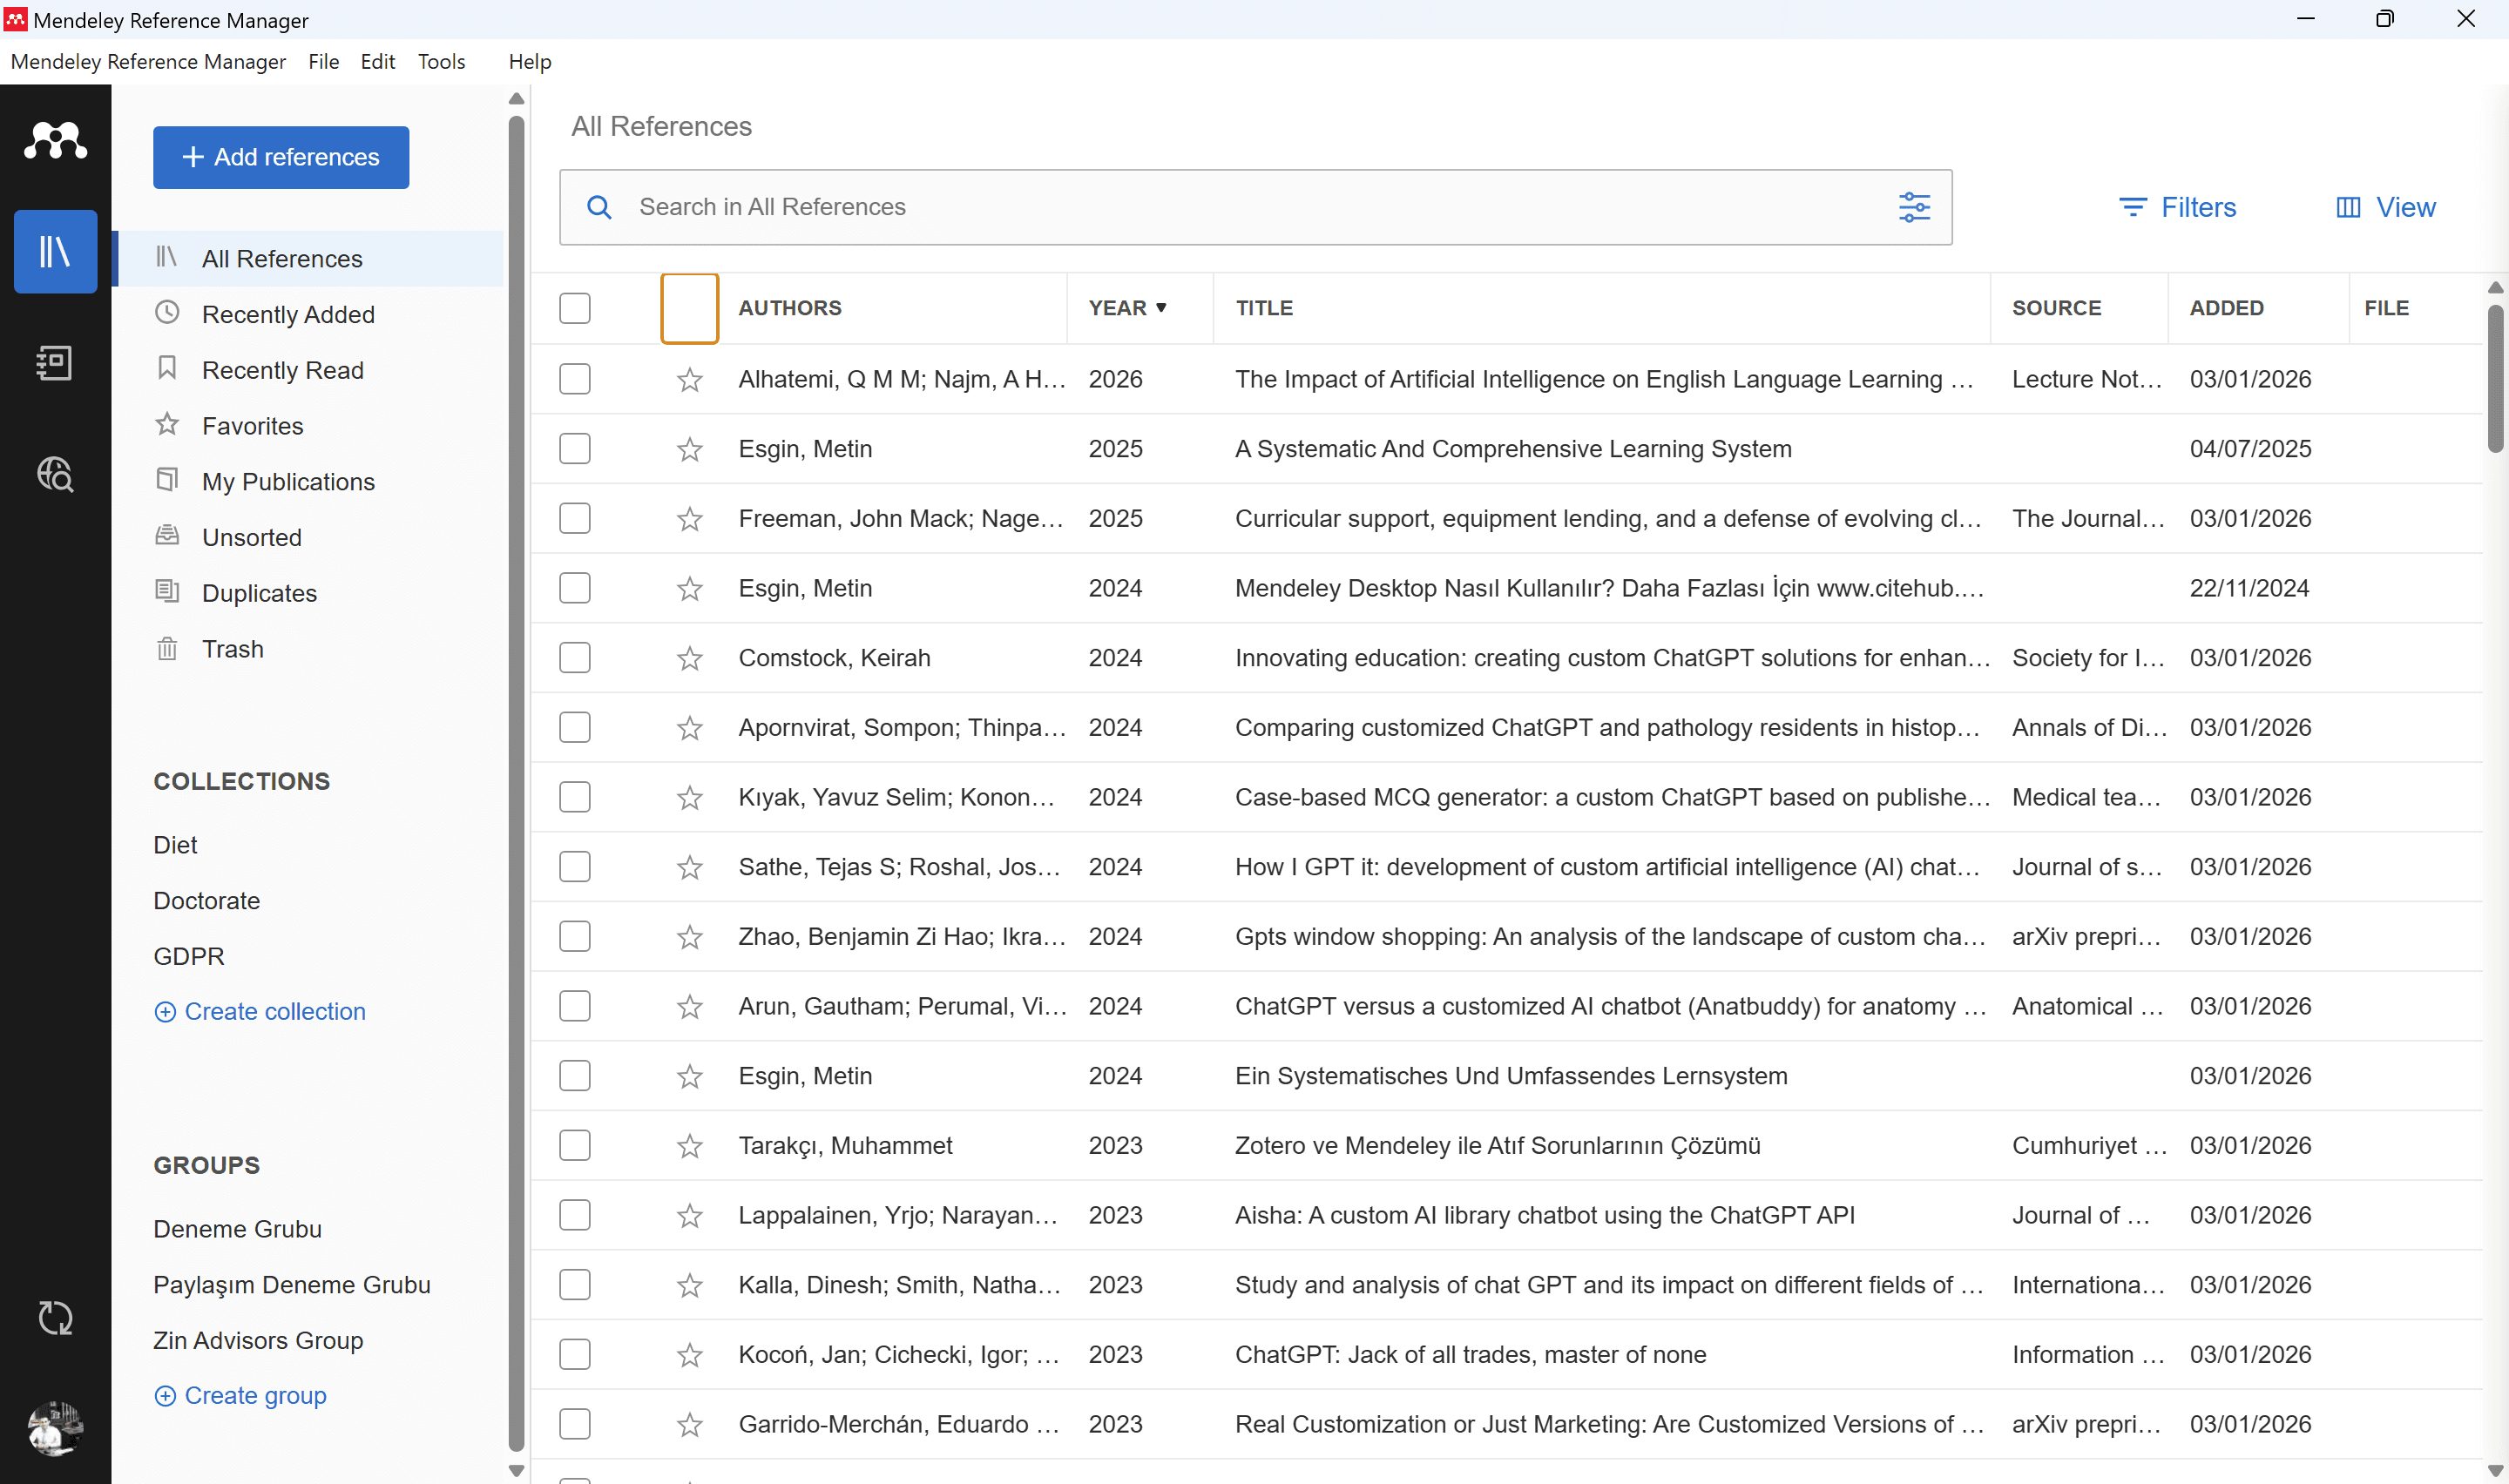The image size is (2509, 1484).
Task: Star the Comstock, Keirah reference
Action: [689, 658]
